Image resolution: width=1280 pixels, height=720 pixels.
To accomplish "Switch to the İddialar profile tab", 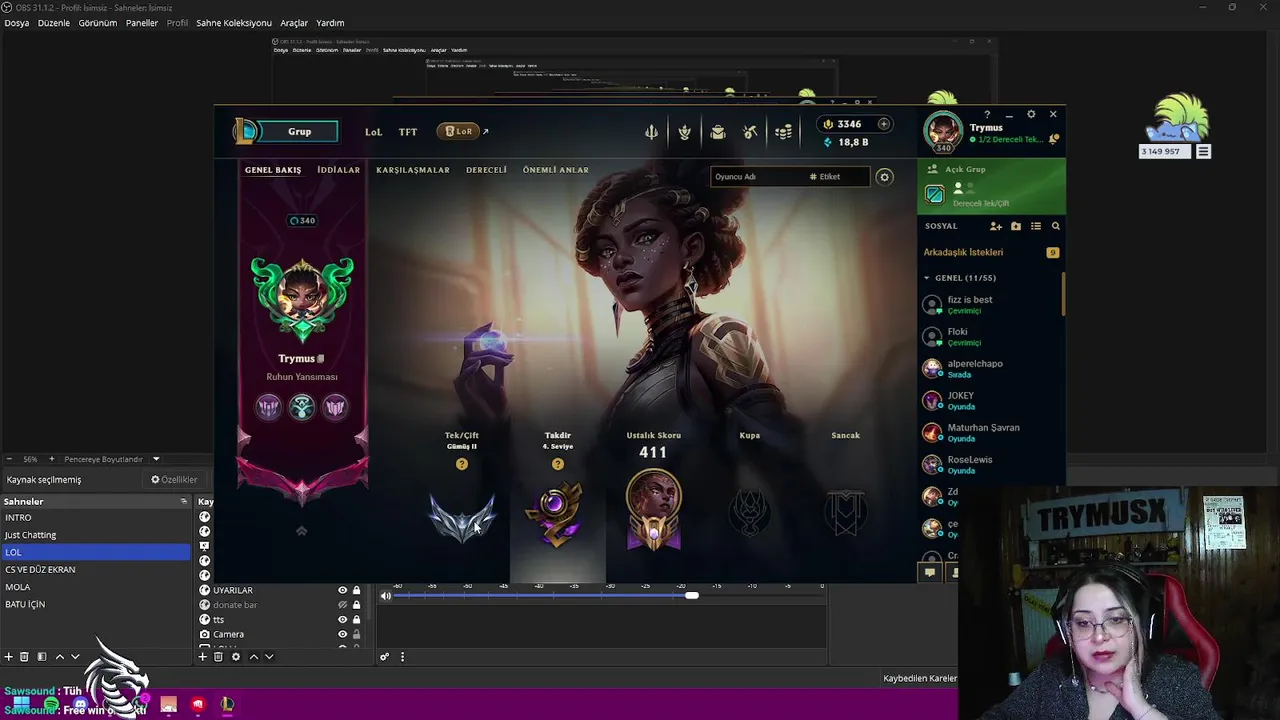I will coord(338,170).
